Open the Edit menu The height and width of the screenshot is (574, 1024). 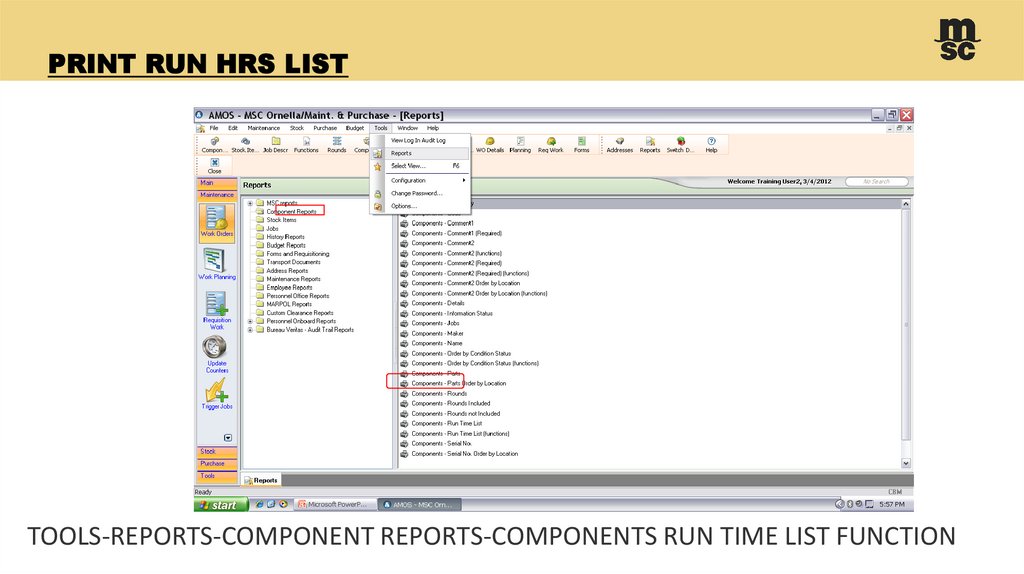click(232, 128)
